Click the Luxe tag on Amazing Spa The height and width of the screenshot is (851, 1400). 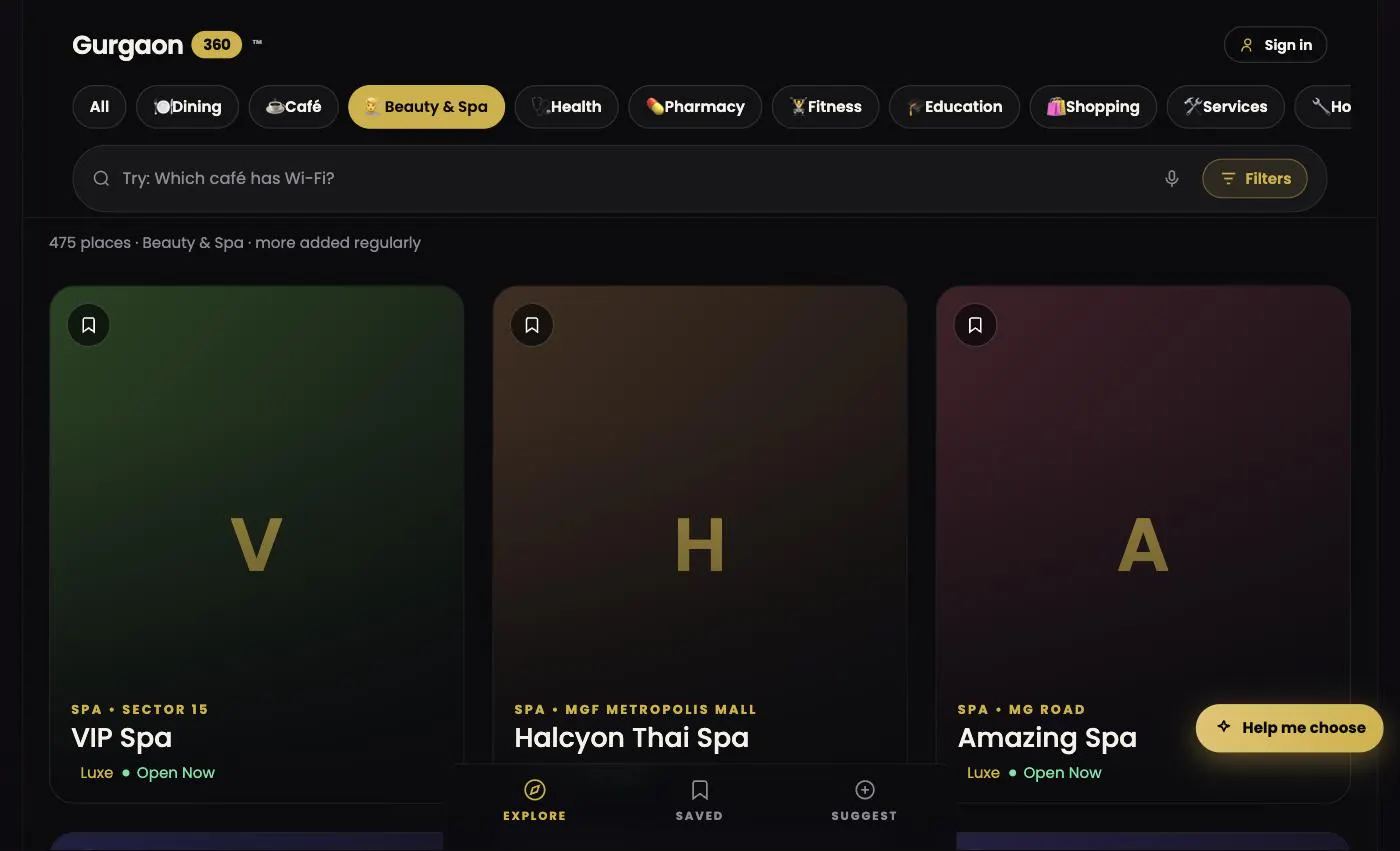[983, 773]
